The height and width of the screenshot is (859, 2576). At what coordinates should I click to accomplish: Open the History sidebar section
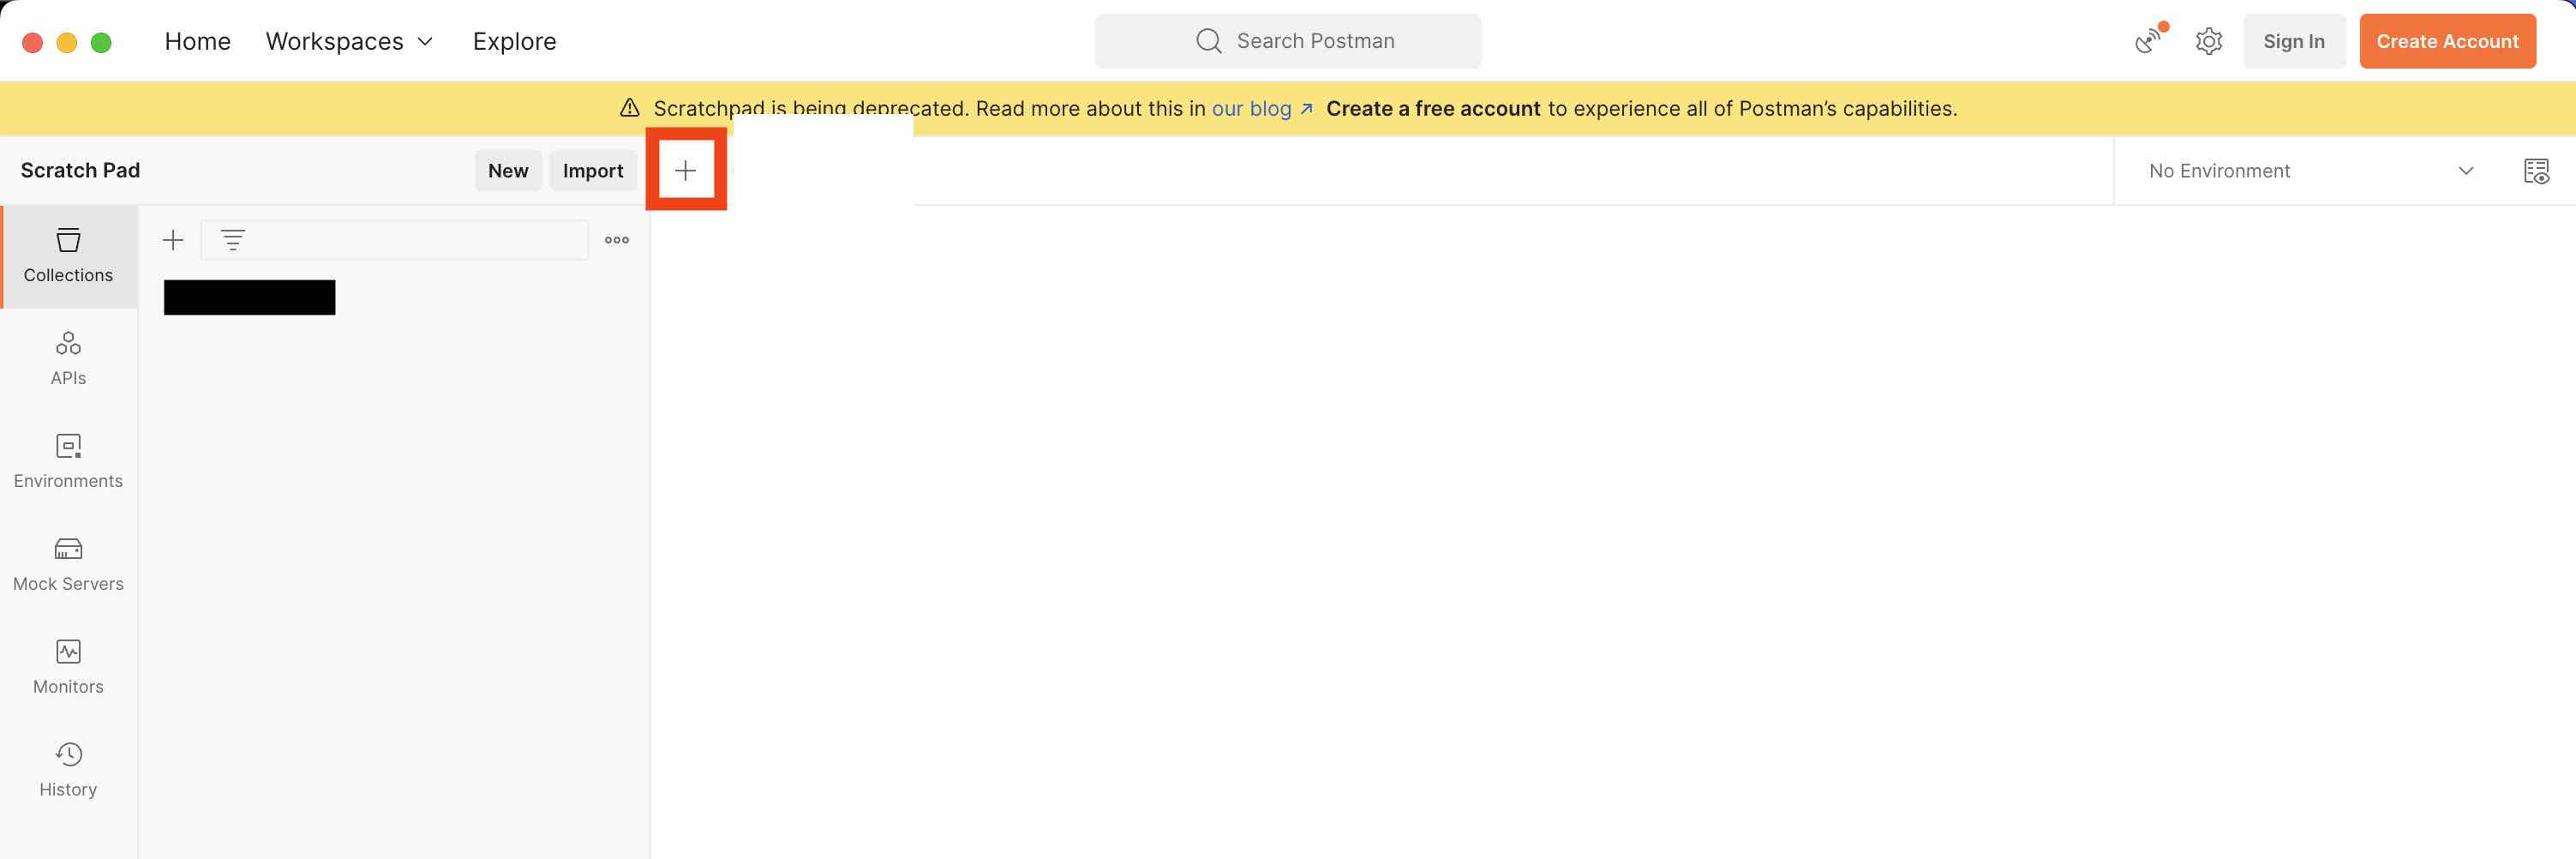tap(68, 771)
